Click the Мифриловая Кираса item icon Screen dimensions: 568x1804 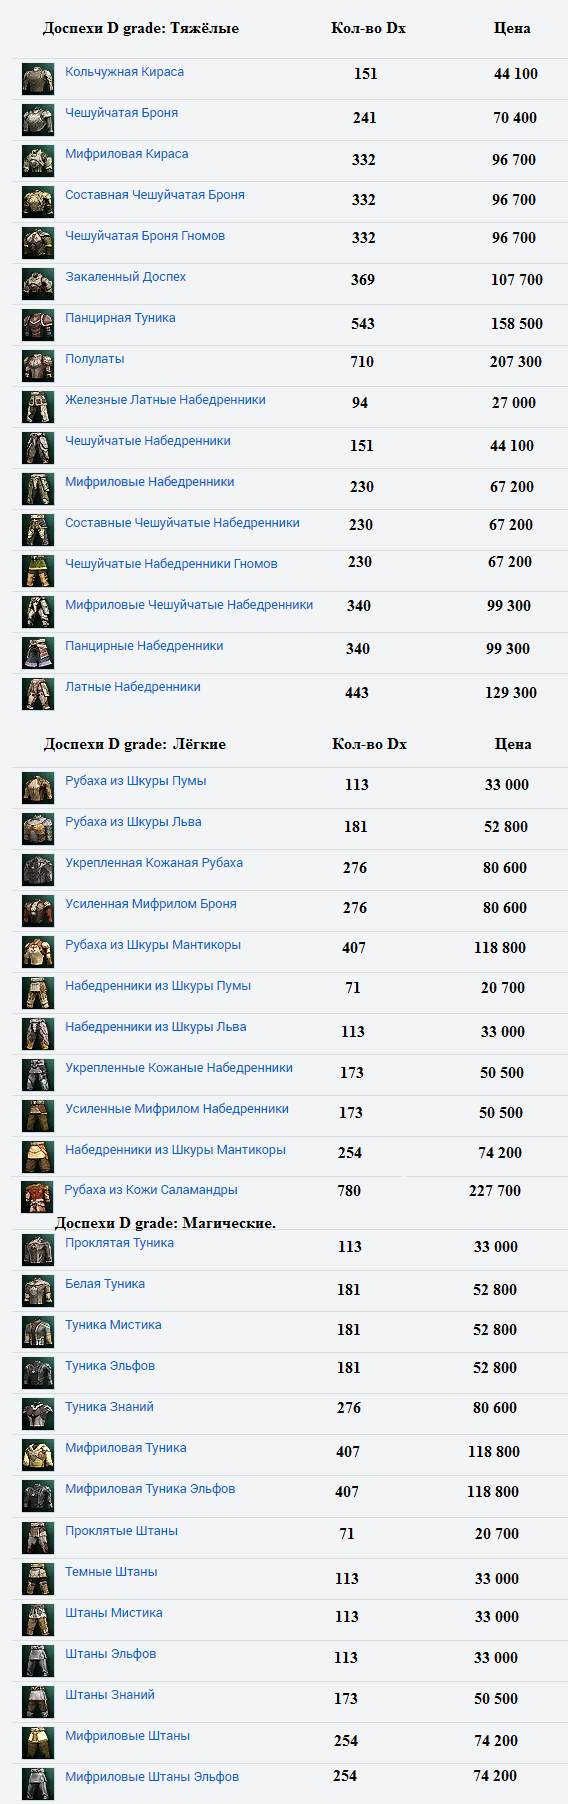(38, 161)
